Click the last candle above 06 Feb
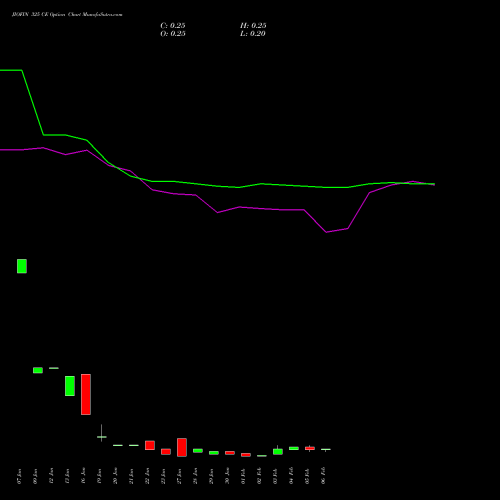The height and width of the screenshot is (500, 500). click(x=326, y=450)
